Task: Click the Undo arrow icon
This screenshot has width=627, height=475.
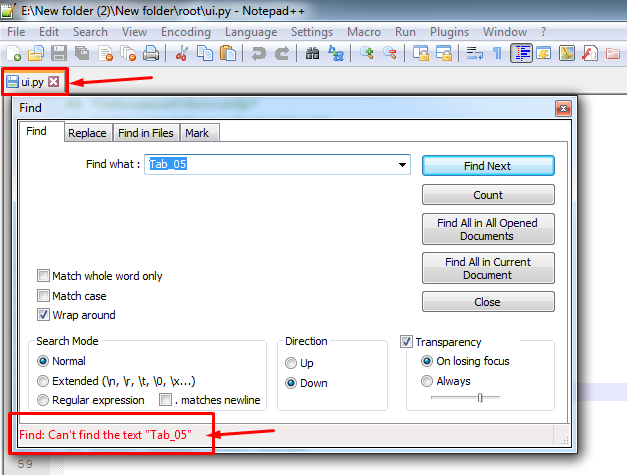Action: [x=258, y=53]
